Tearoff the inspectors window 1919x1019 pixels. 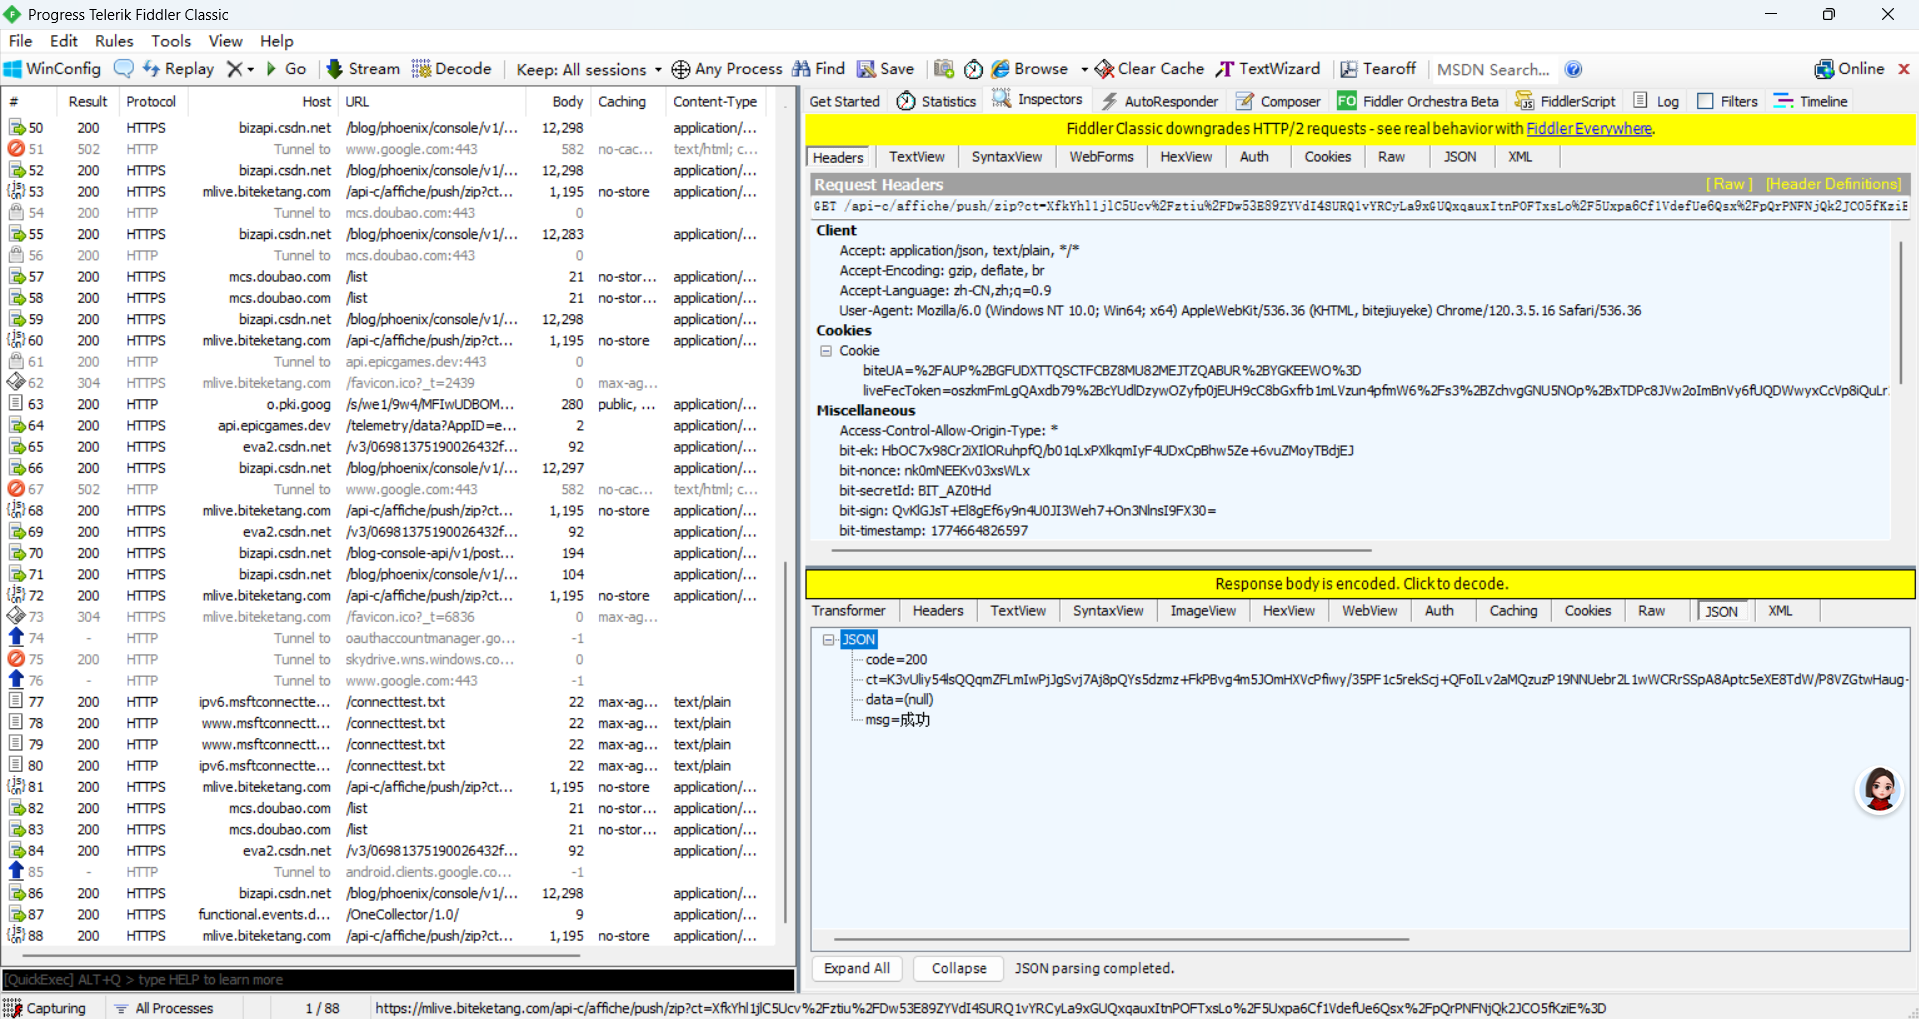(1378, 69)
